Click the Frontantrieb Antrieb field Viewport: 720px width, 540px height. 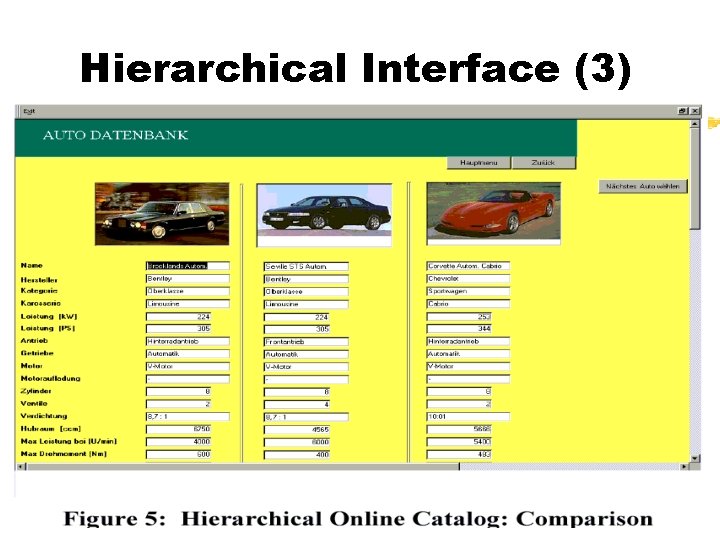coord(306,342)
